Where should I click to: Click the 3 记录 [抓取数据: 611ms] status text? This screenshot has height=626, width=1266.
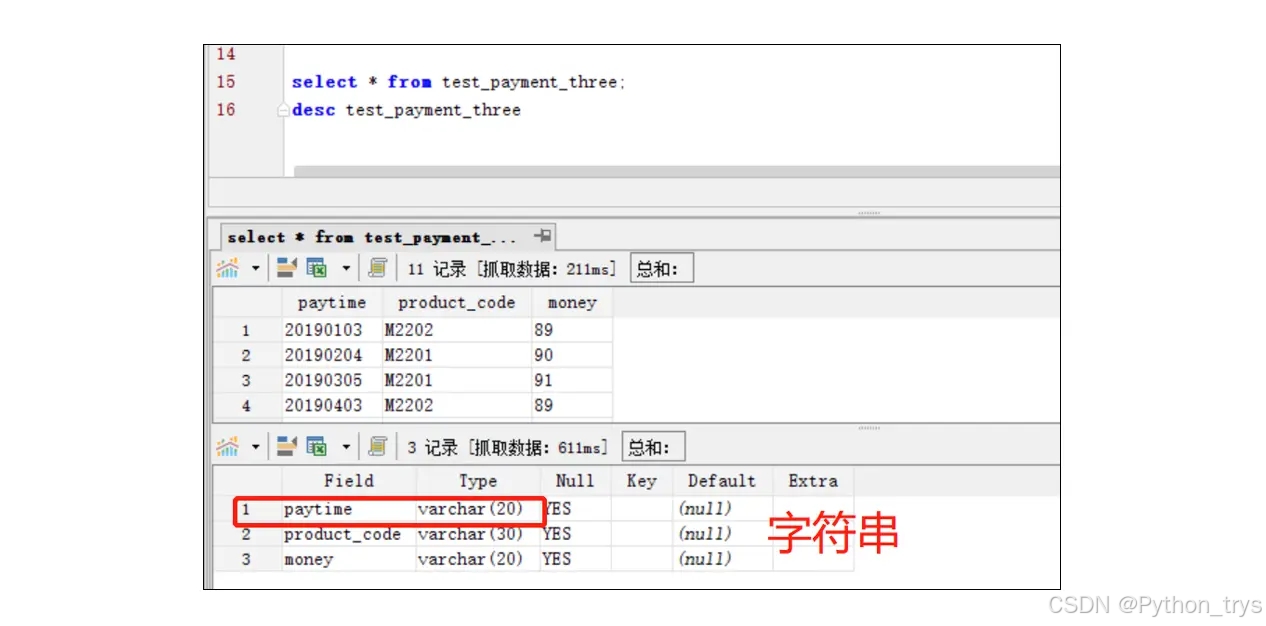508,447
